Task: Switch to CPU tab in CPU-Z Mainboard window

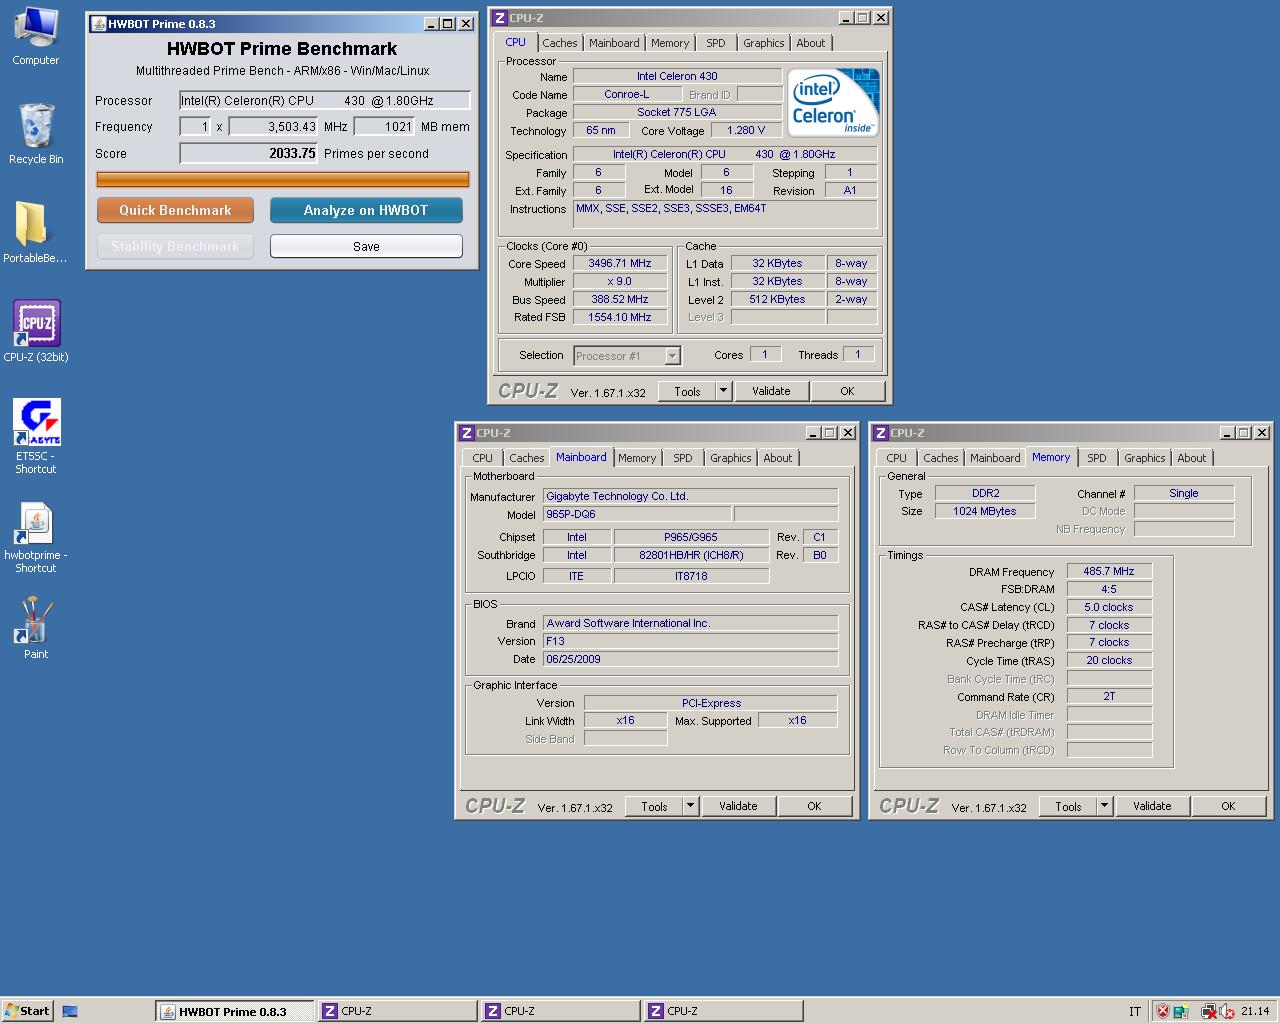Action: coord(482,458)
